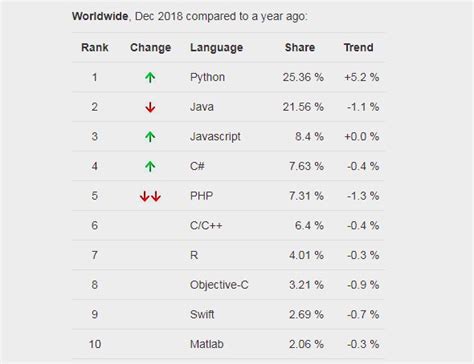Click the double red down arrows beside PHP
The image size is (474, 364).
pyautogui.click(x=150, y=196)
